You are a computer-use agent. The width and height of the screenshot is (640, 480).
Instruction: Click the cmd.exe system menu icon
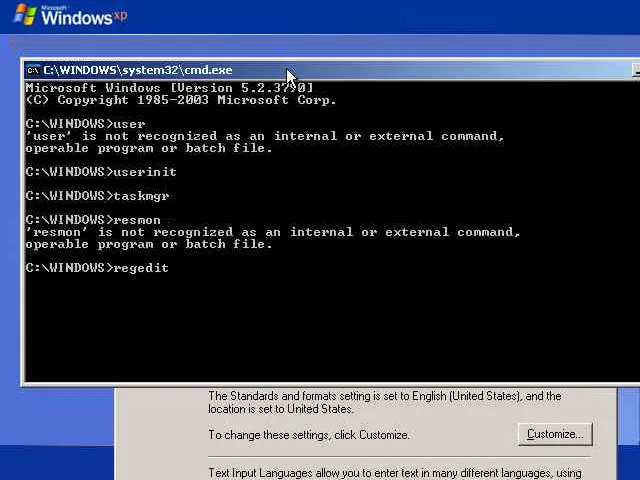click(x=33, y=70)
